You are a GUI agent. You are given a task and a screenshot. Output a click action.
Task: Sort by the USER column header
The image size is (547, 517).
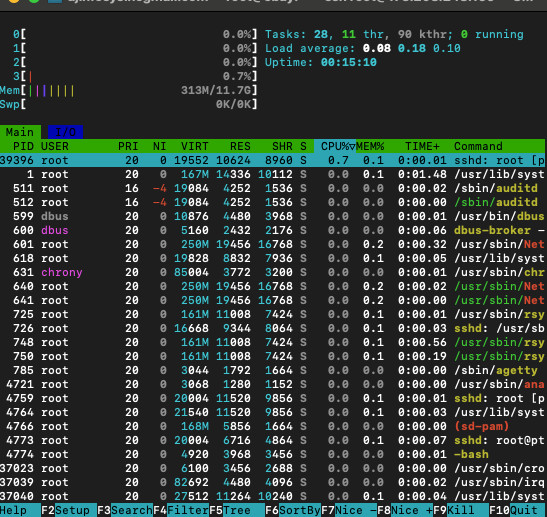tap(55, 146)
